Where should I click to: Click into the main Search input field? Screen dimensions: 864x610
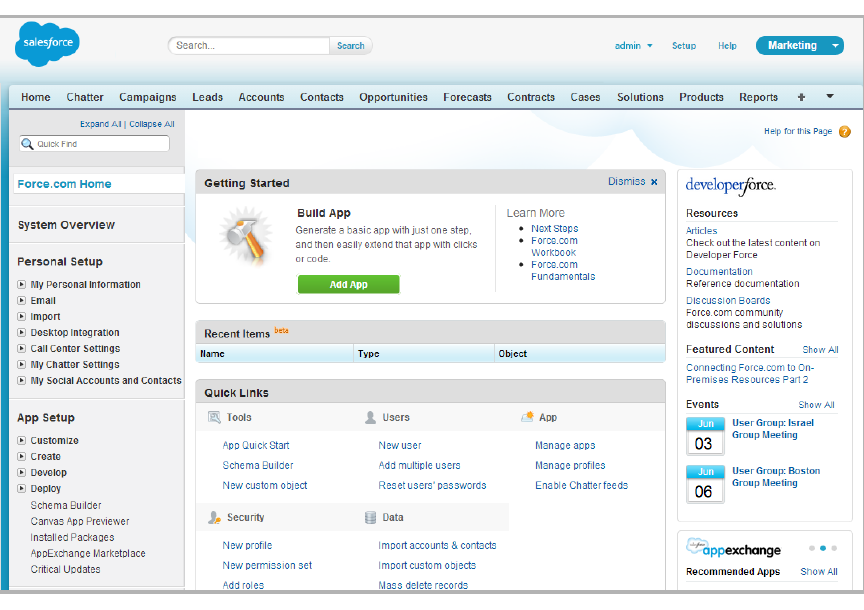pos(249,46)
